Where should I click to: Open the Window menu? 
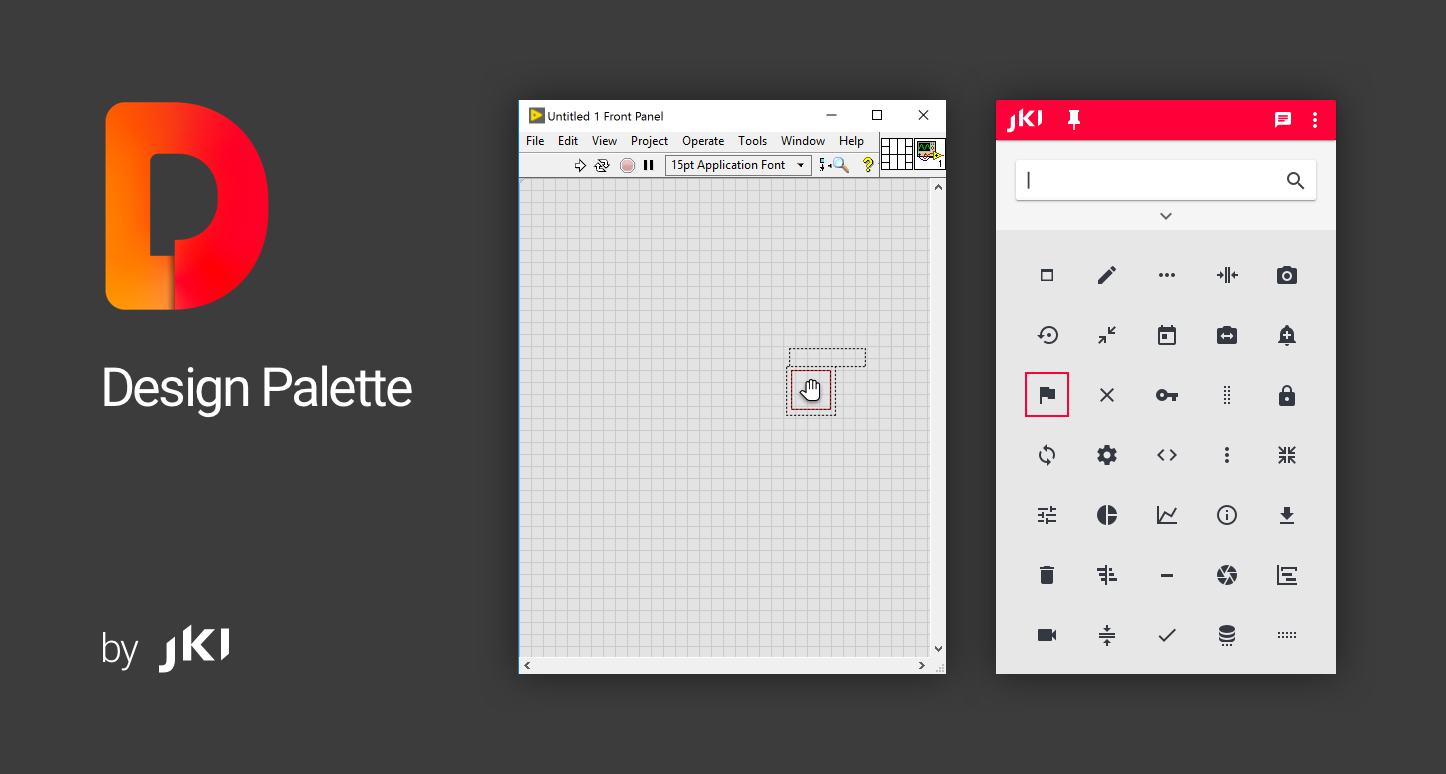(x=803, y=141)
